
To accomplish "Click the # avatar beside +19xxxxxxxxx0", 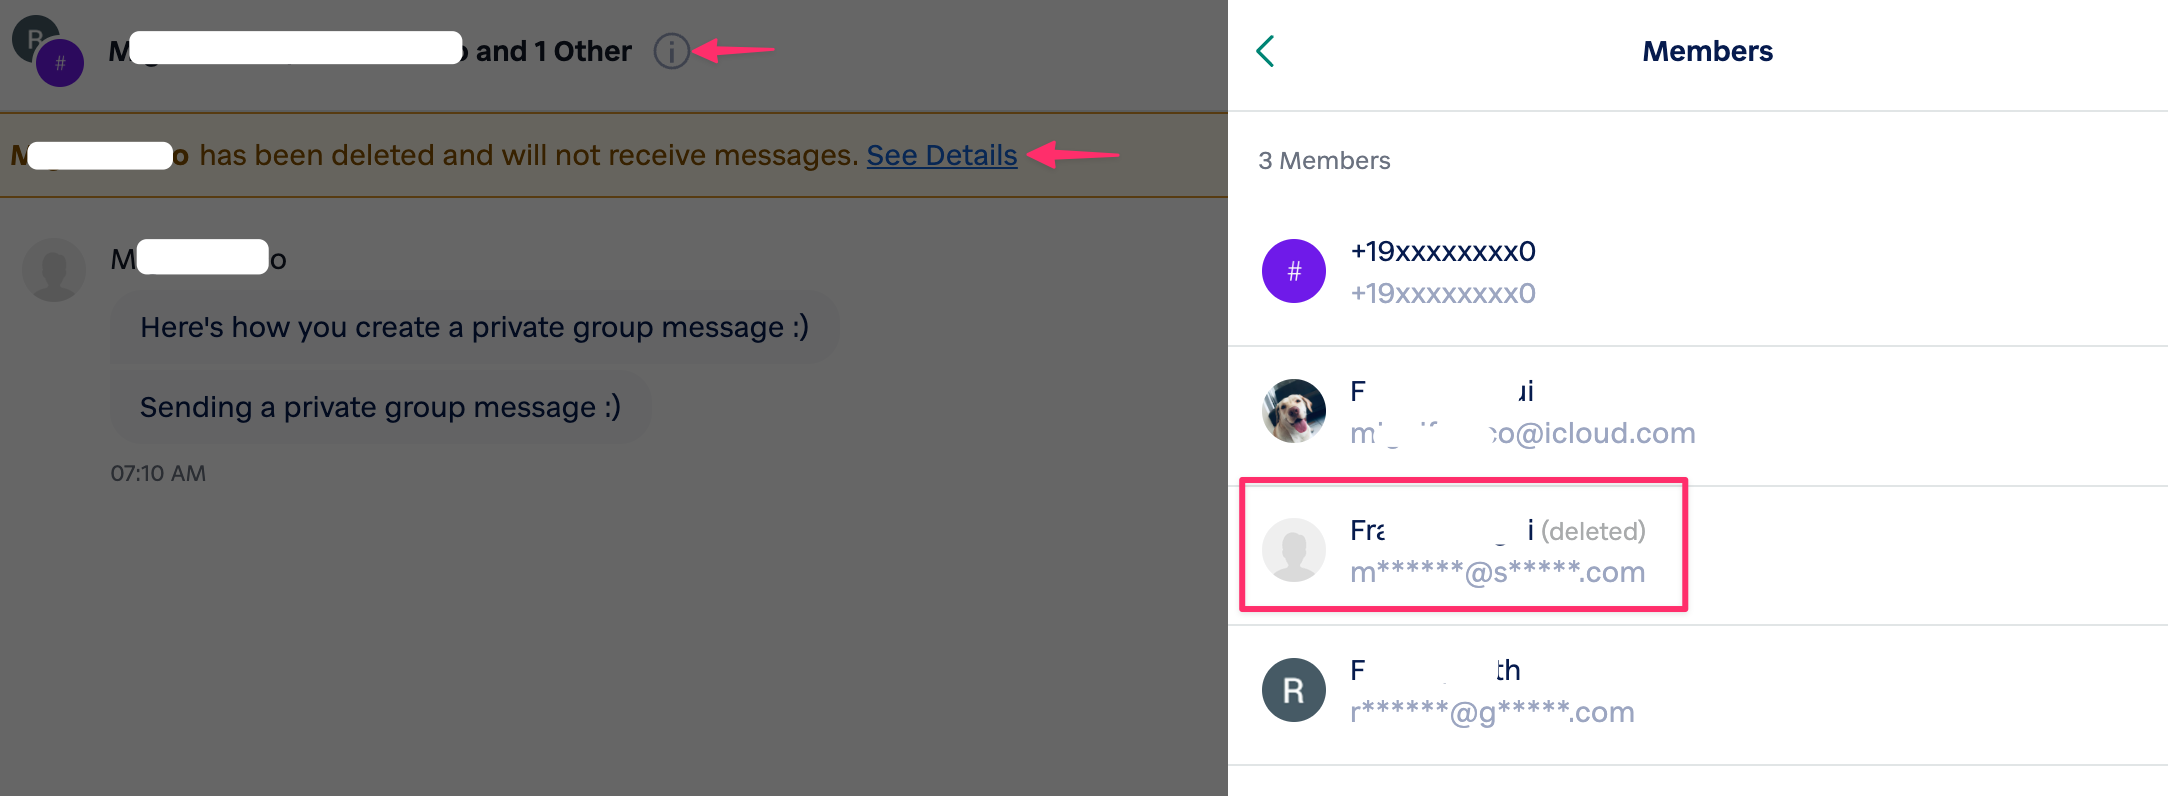I will (x=1293, y=270).
